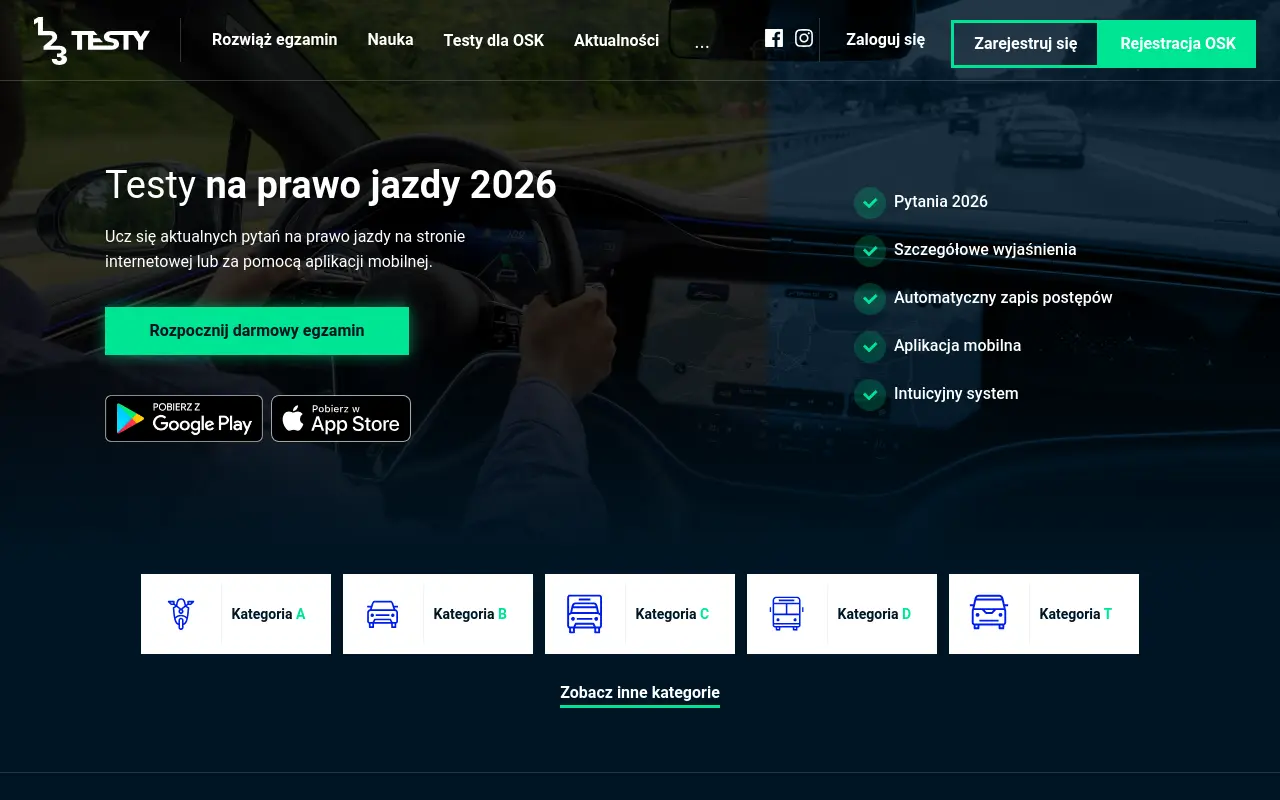Click the 123 Testy logo
Viewport: 1280px width, 800px height.
(x=91, y=41)
